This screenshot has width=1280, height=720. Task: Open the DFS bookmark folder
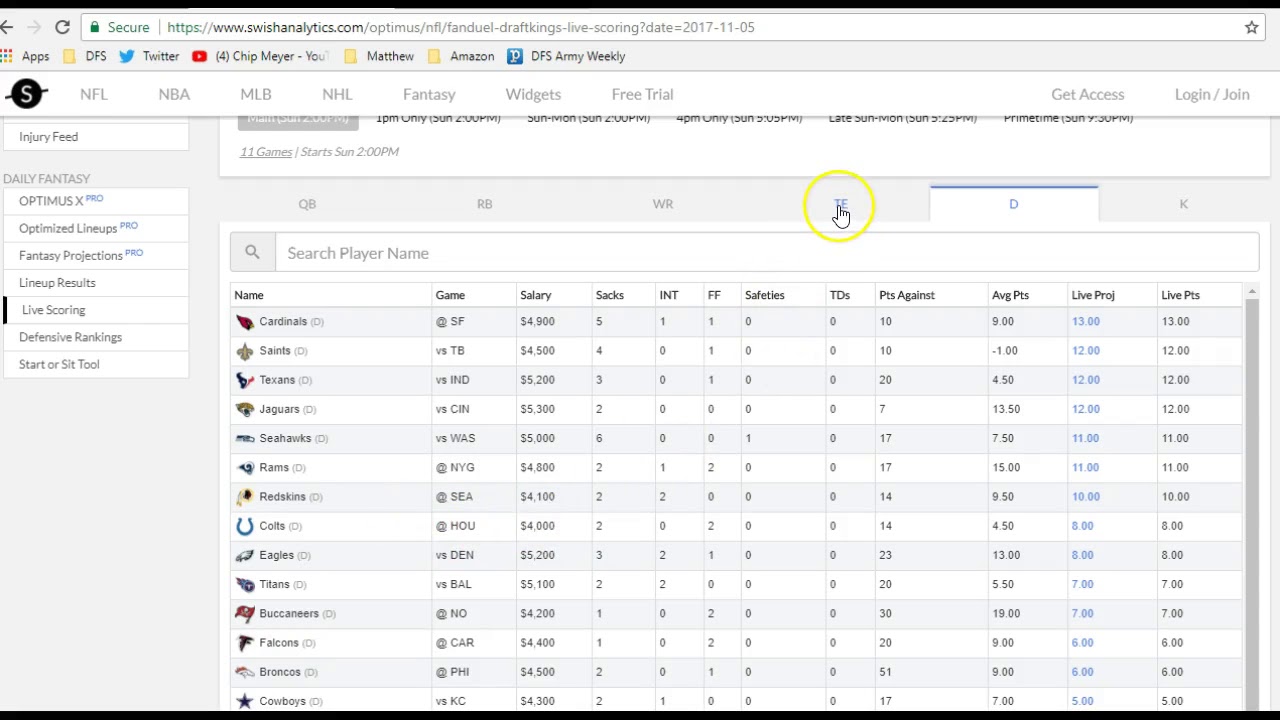85,56
